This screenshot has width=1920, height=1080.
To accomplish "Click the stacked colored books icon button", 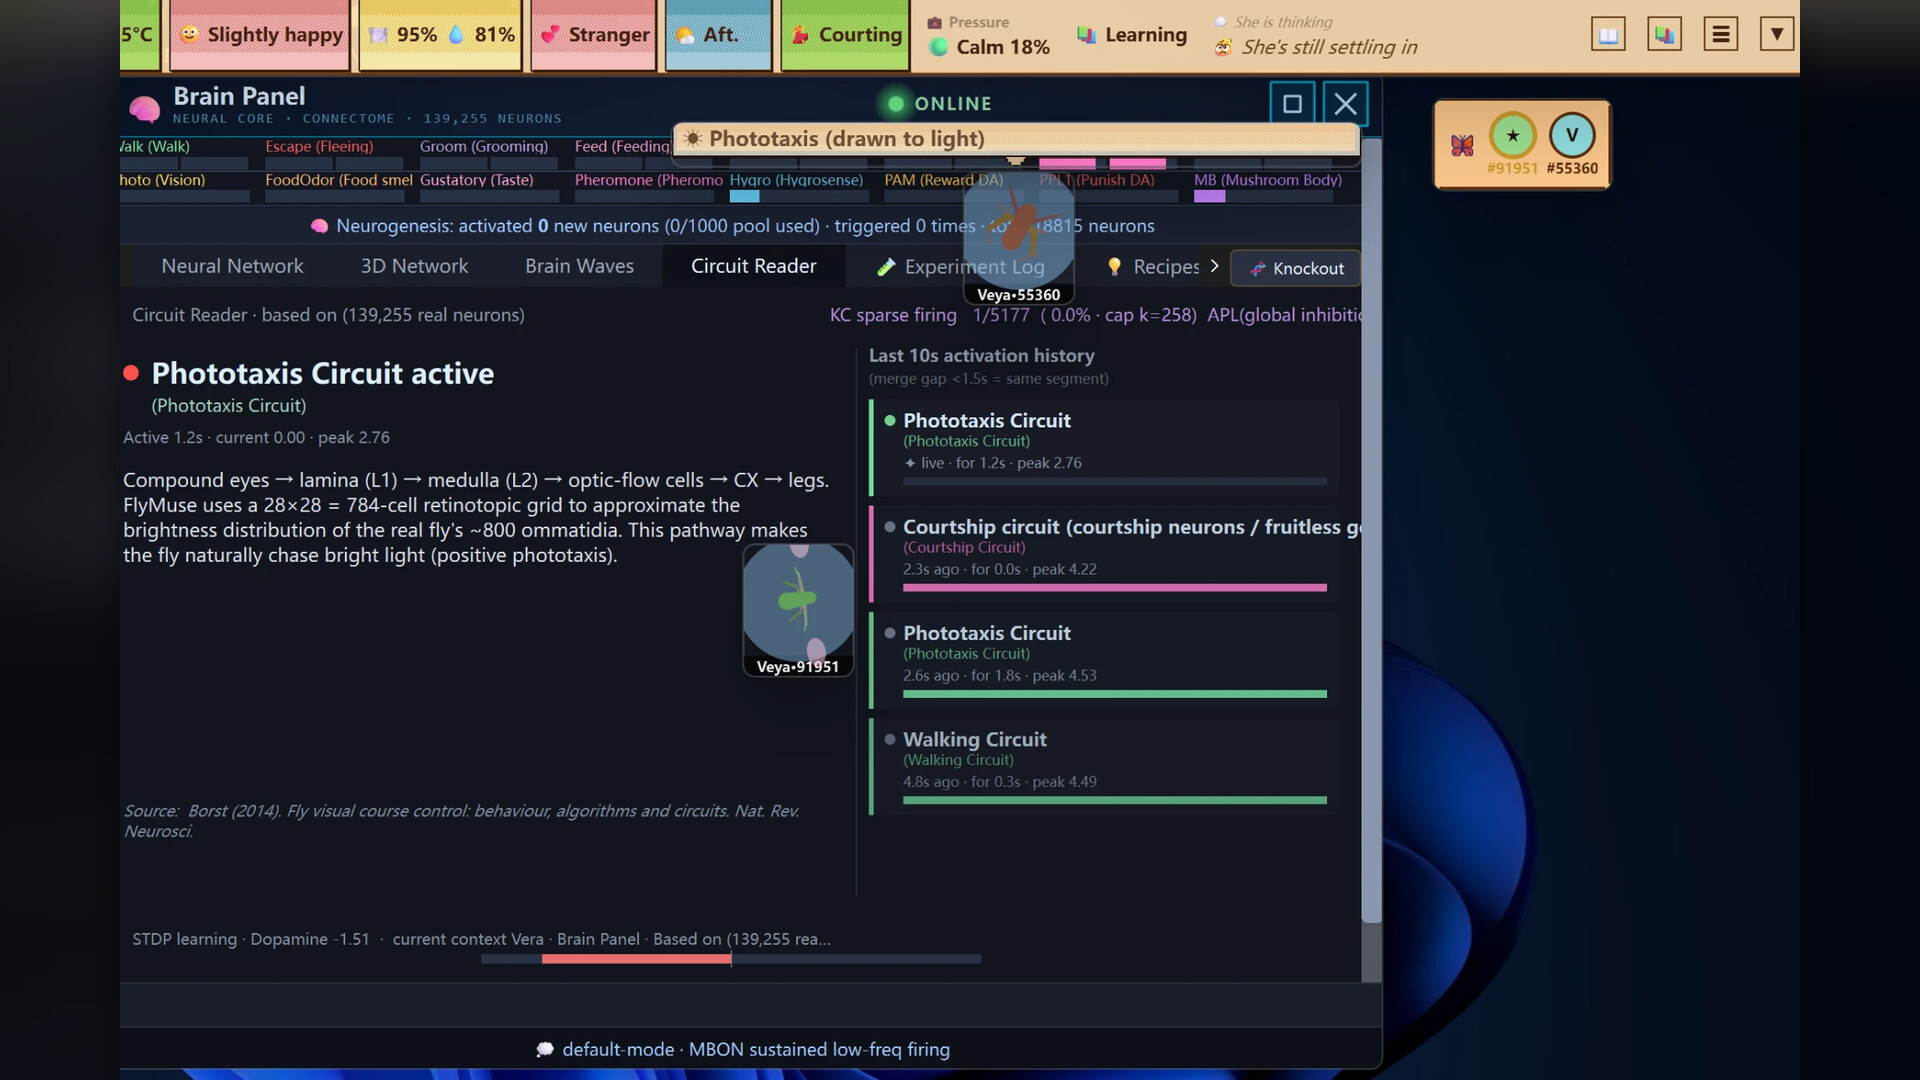I will pos(1664,35).
